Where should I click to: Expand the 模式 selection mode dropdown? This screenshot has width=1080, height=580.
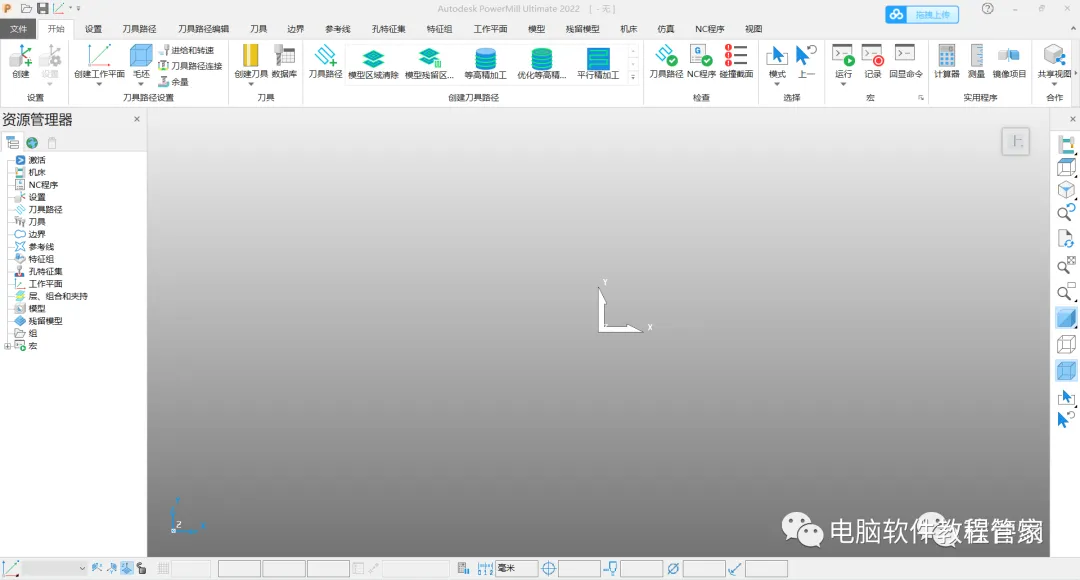point(777,84)
